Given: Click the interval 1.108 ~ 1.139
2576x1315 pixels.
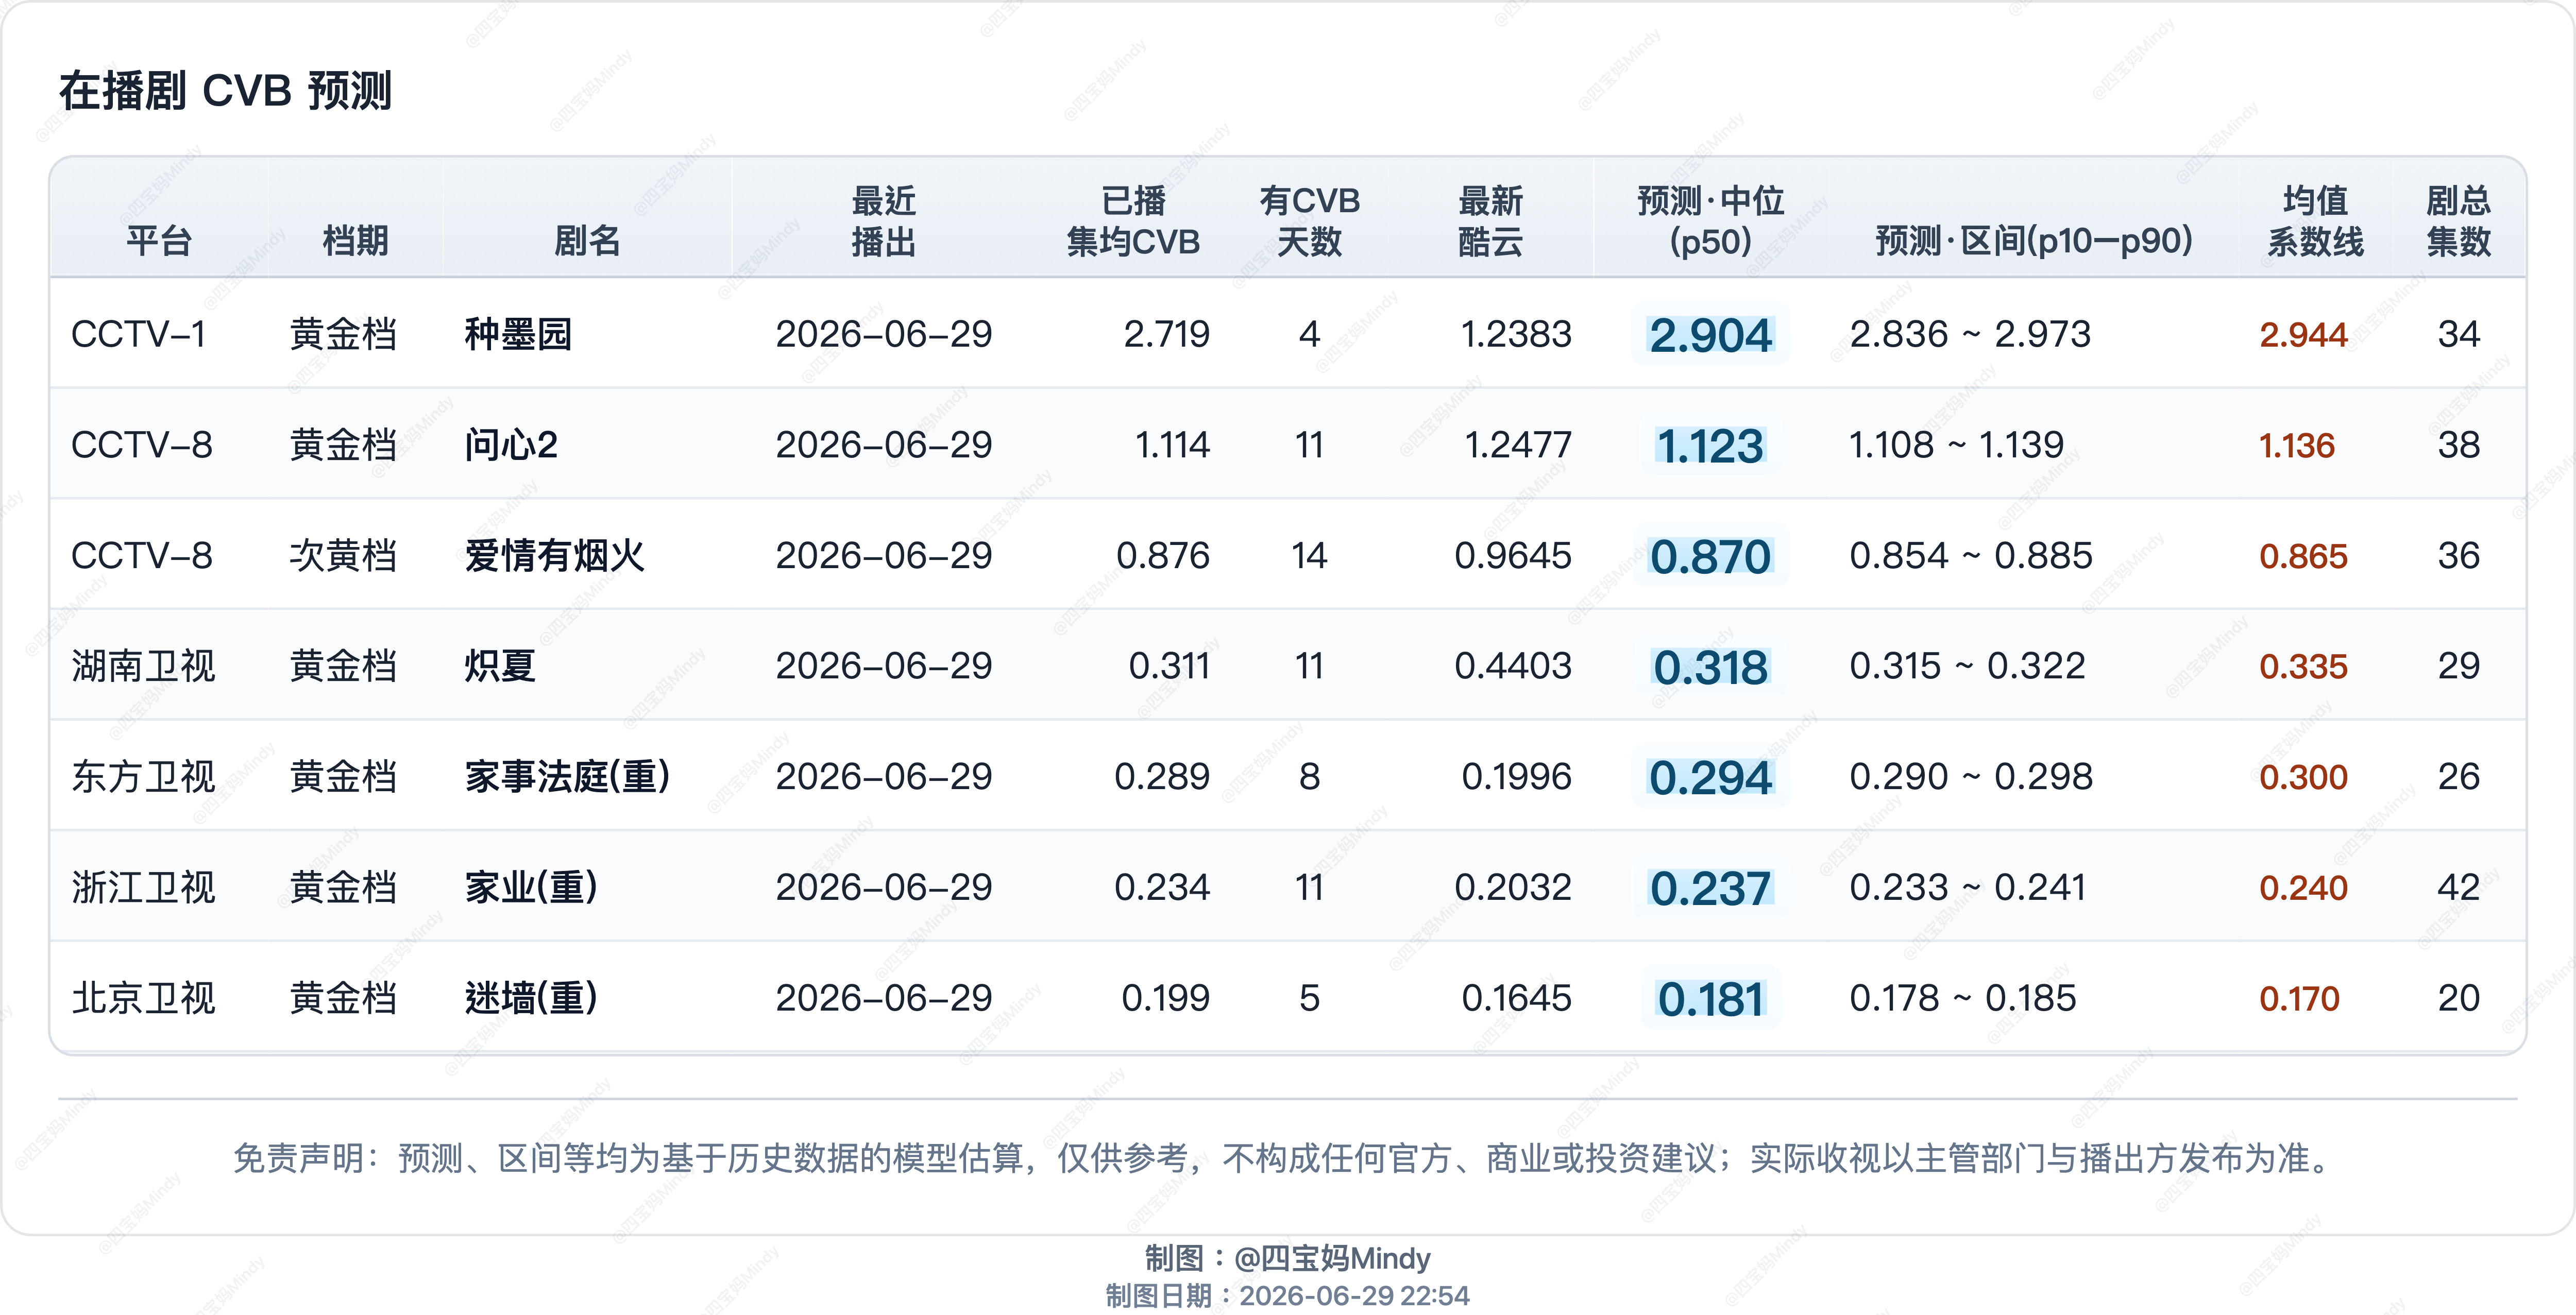Looking at the screenshot, I should (1956, 445).
